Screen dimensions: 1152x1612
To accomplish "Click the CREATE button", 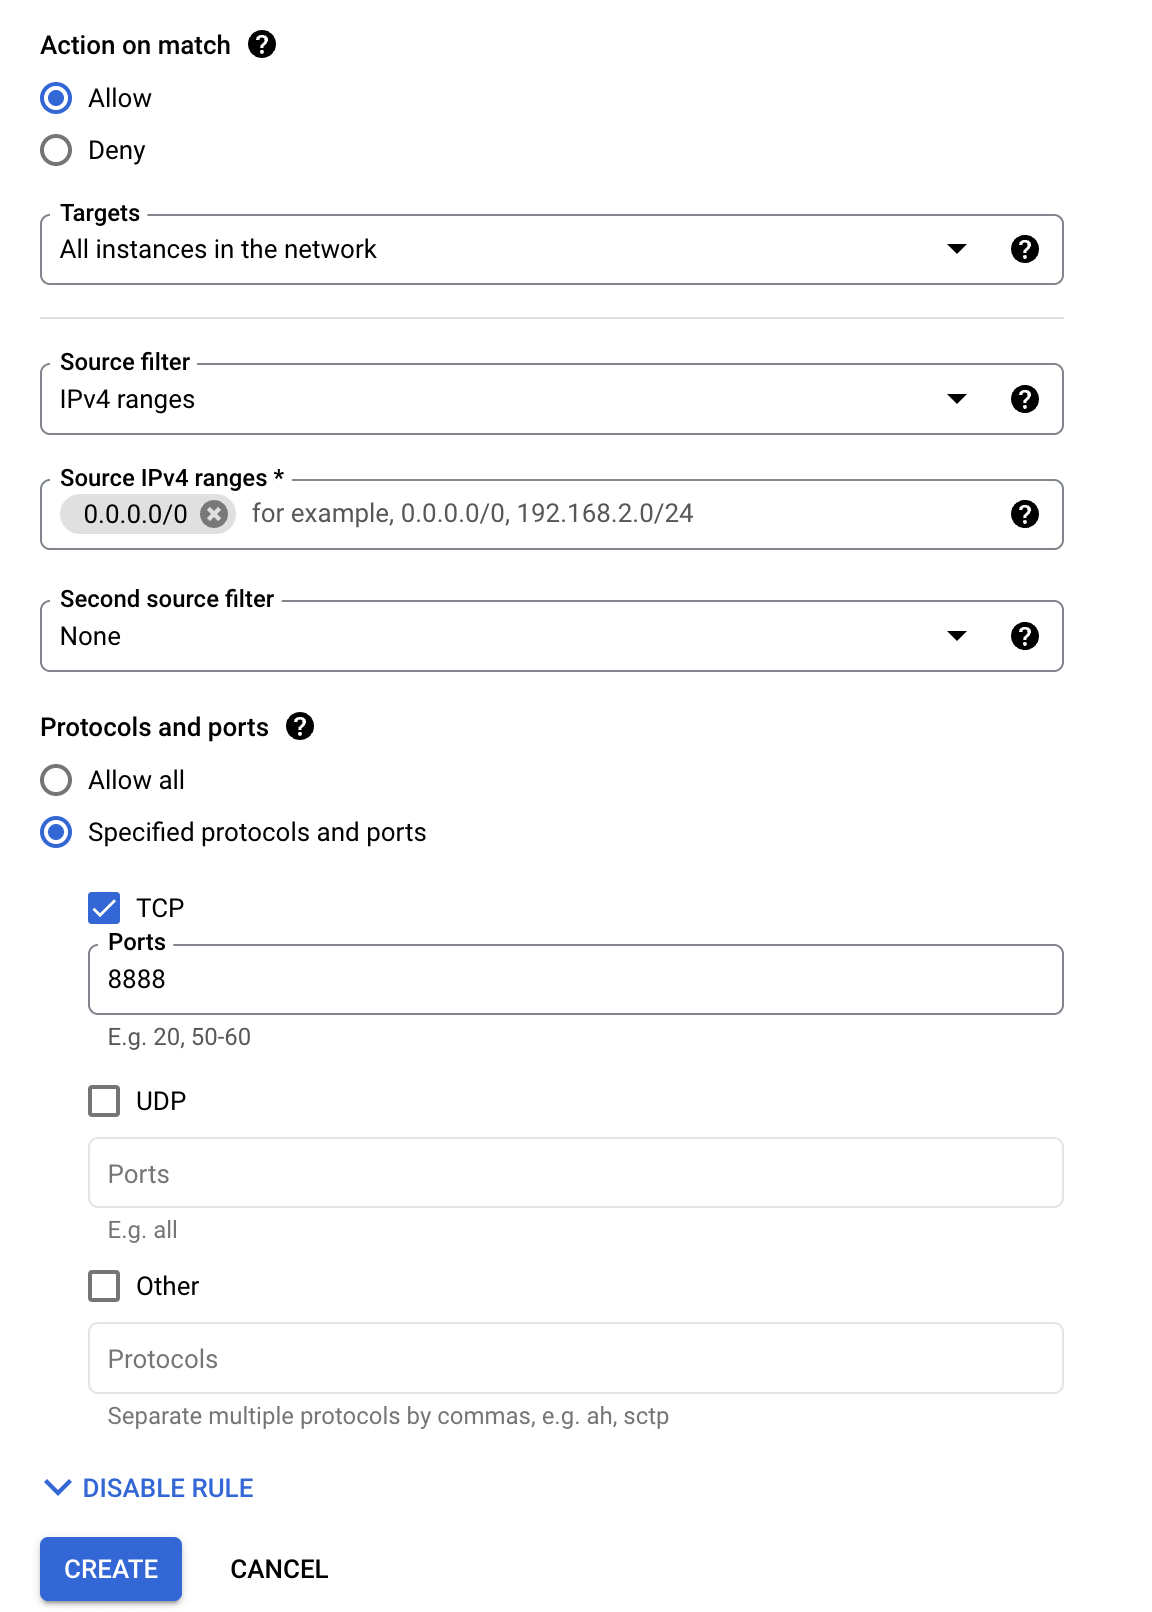I will [110, 1569].
